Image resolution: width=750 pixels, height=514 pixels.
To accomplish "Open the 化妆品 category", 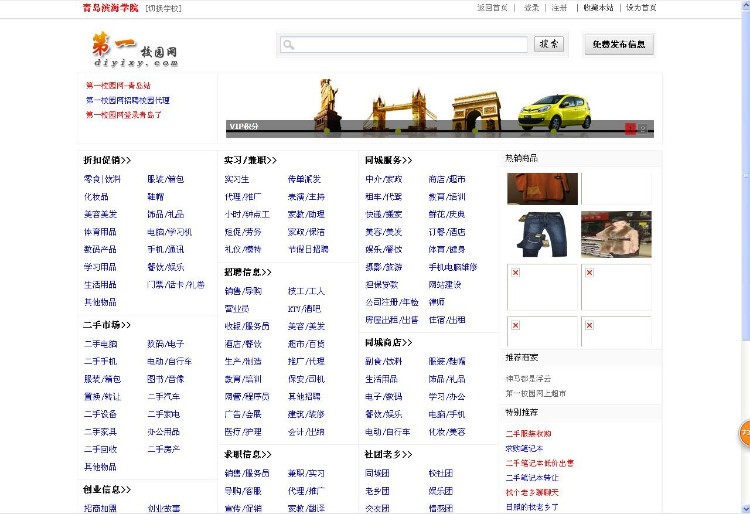I will coord(96,197).
